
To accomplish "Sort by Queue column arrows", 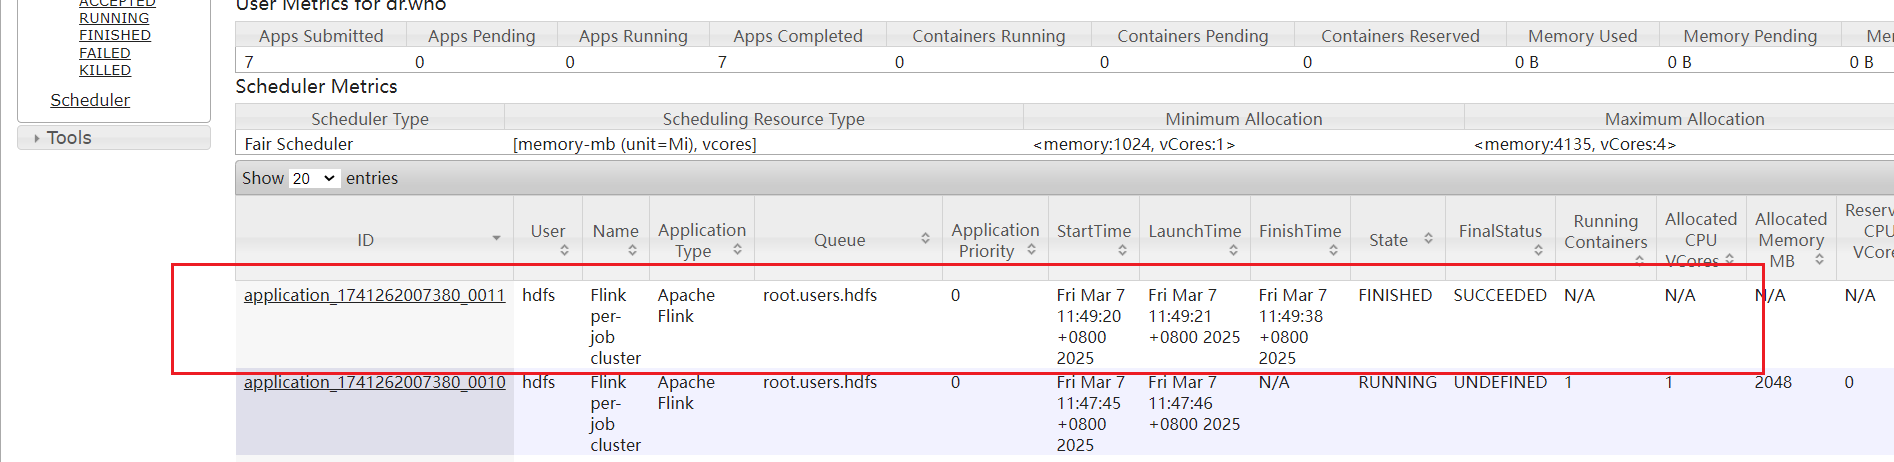I will click(x=925, y=239).
